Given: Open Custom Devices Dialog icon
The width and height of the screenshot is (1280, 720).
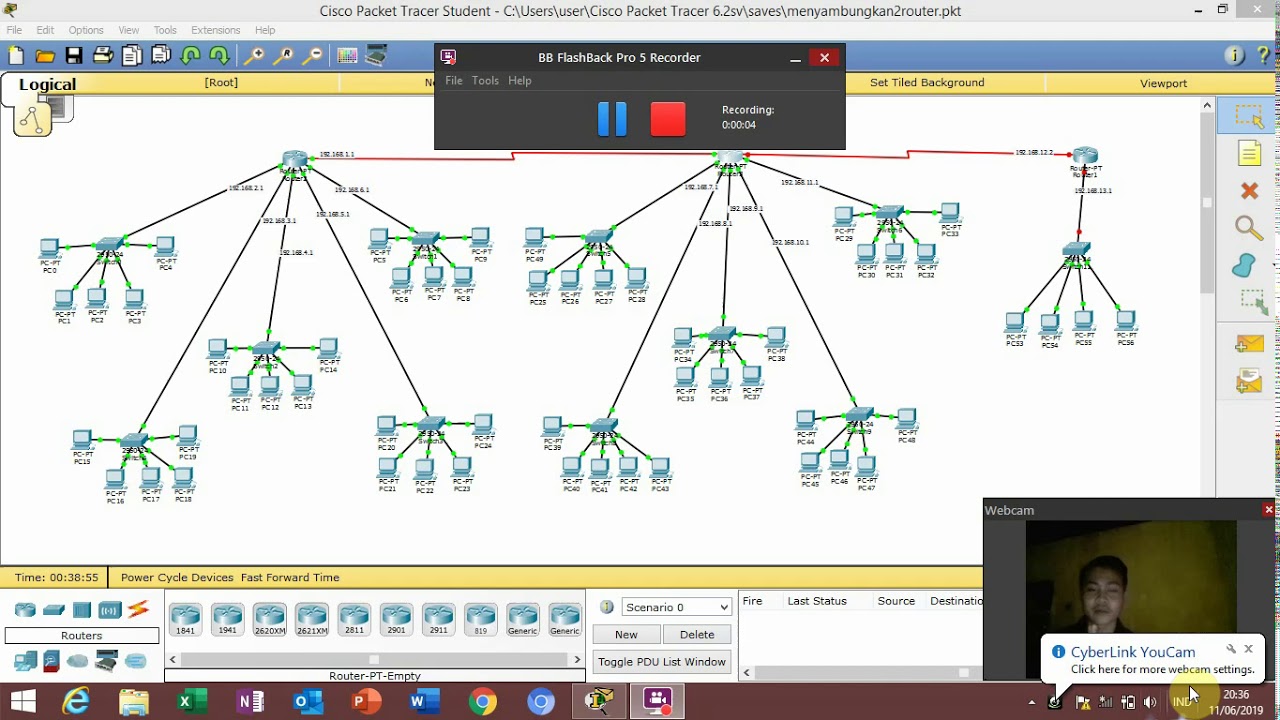Looking at the screenshot, I should point(376,56).
